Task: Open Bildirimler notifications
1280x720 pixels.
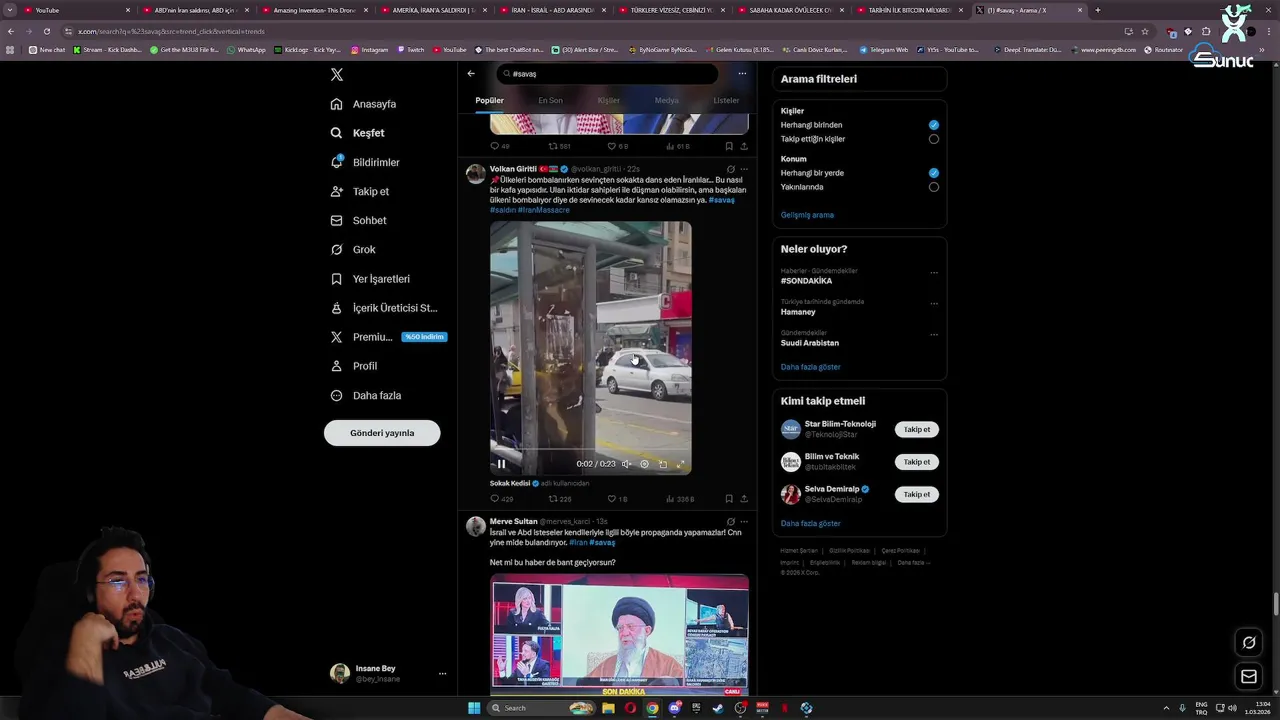Action: click(x=366, y=162)
